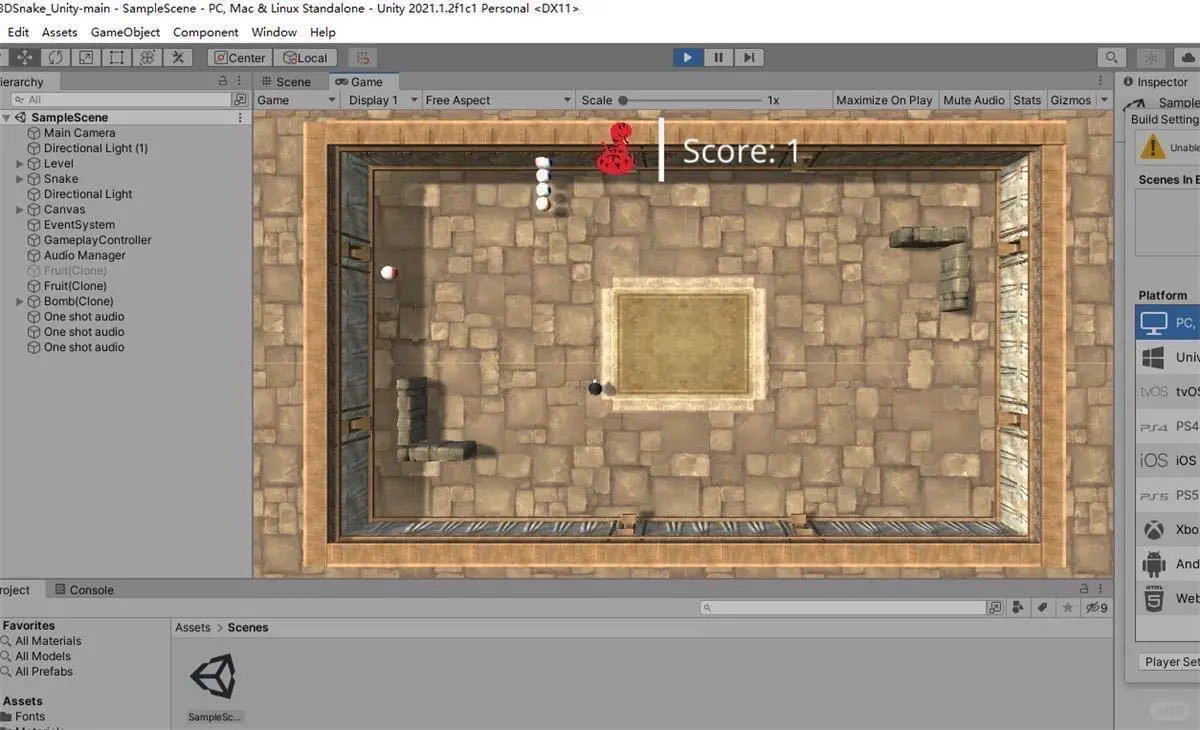The image size is (1200, 730).
Task: Expand the Snake object in Hierarchy
Action: coord(18,178)
